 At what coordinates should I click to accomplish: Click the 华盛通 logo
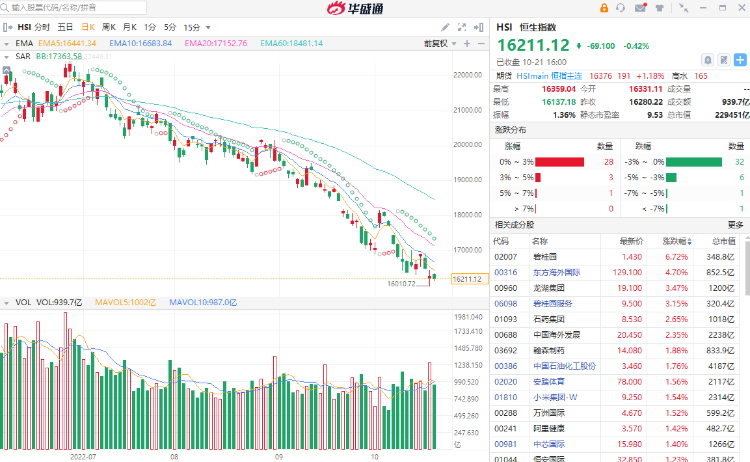355,8
